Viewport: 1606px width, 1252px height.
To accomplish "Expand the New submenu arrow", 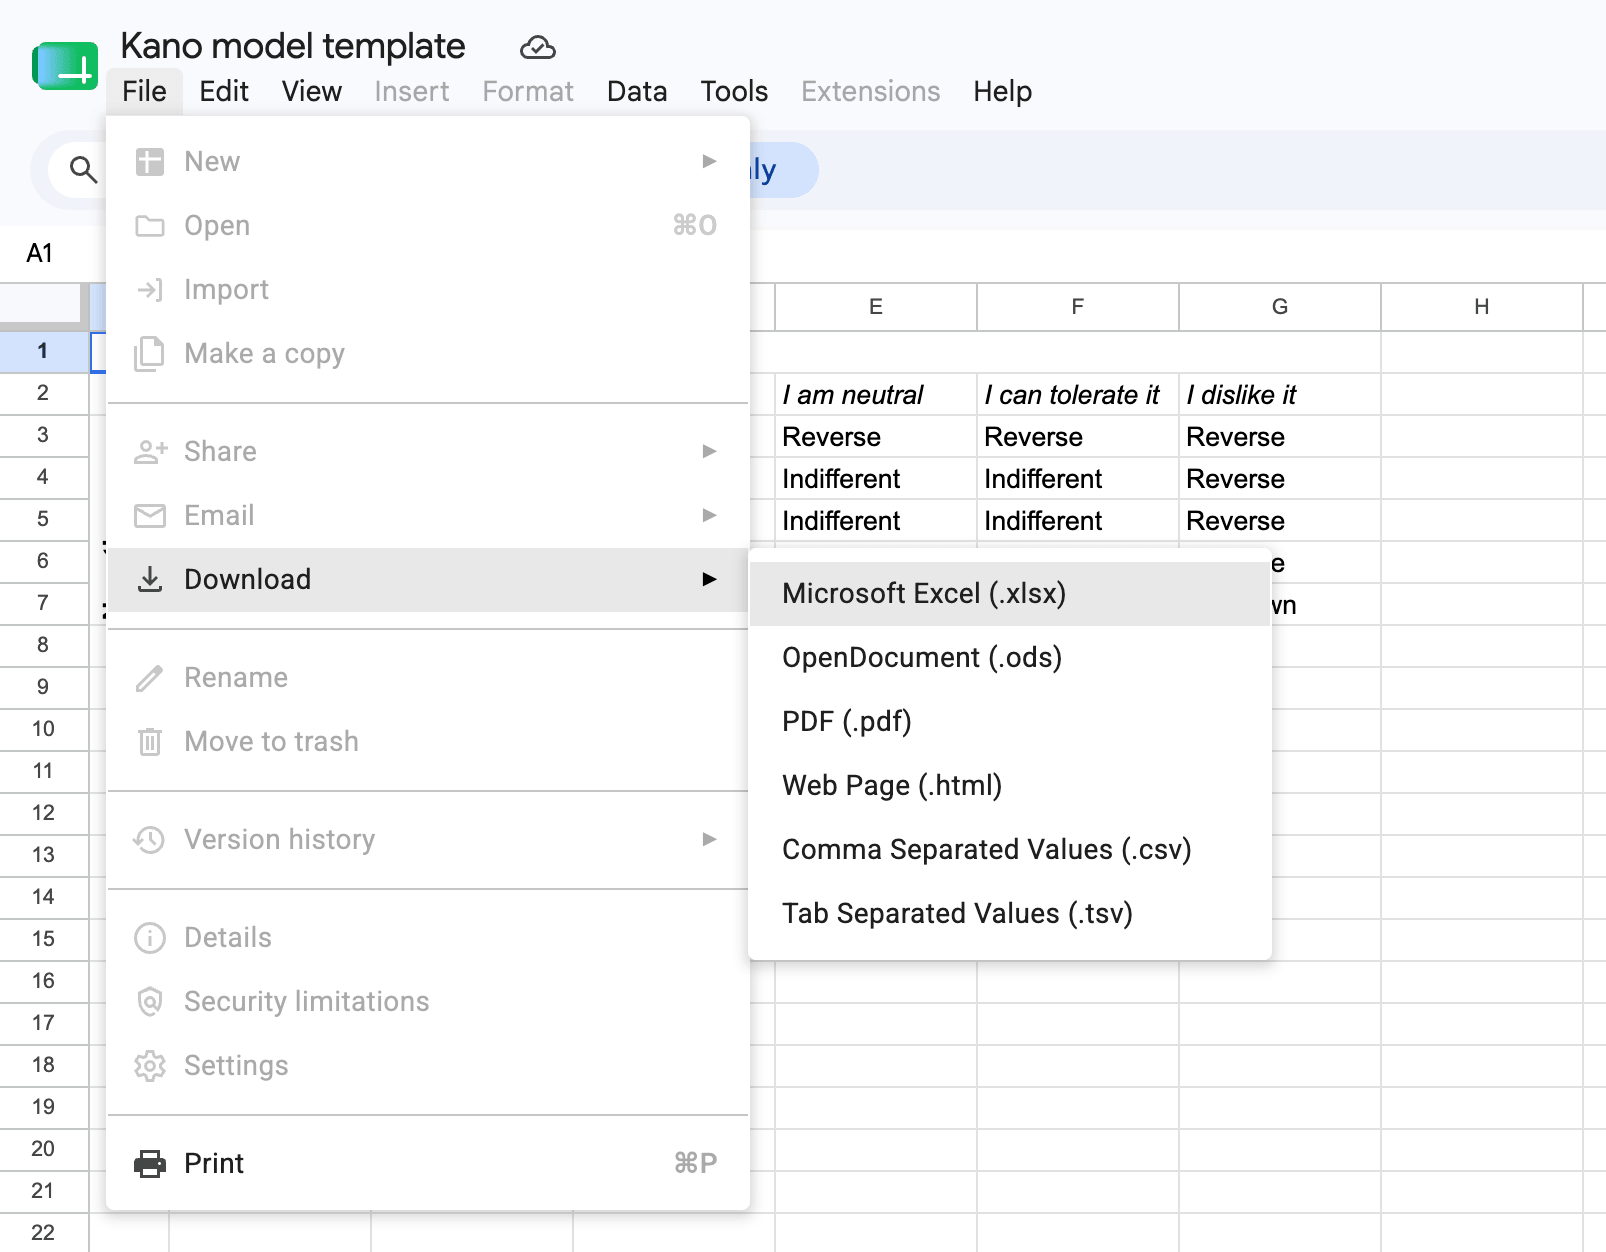I will pos(709,162).
